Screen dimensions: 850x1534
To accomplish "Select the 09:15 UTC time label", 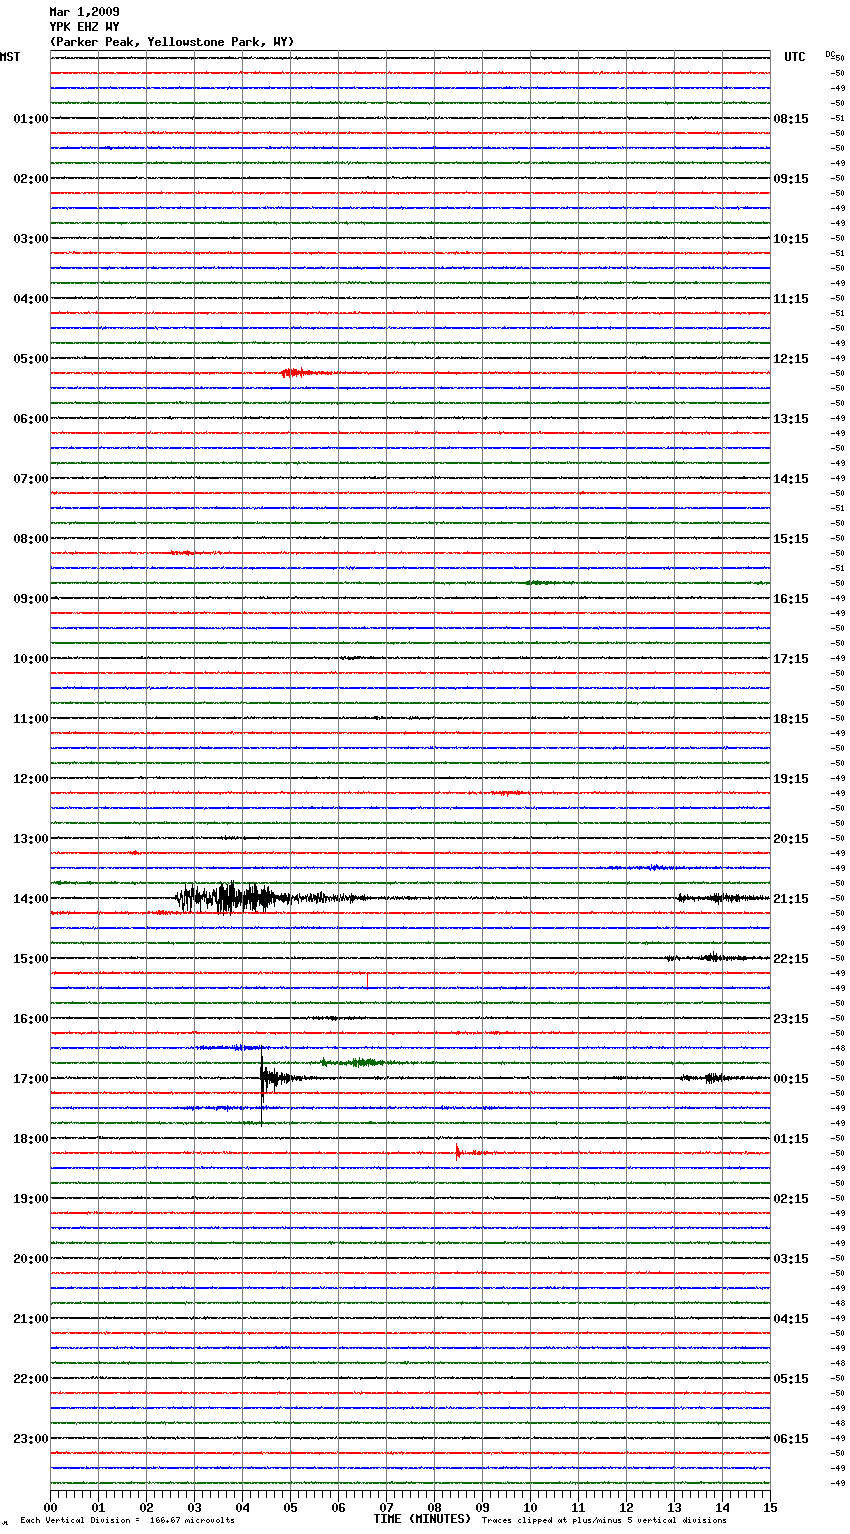I will [791, 179].
